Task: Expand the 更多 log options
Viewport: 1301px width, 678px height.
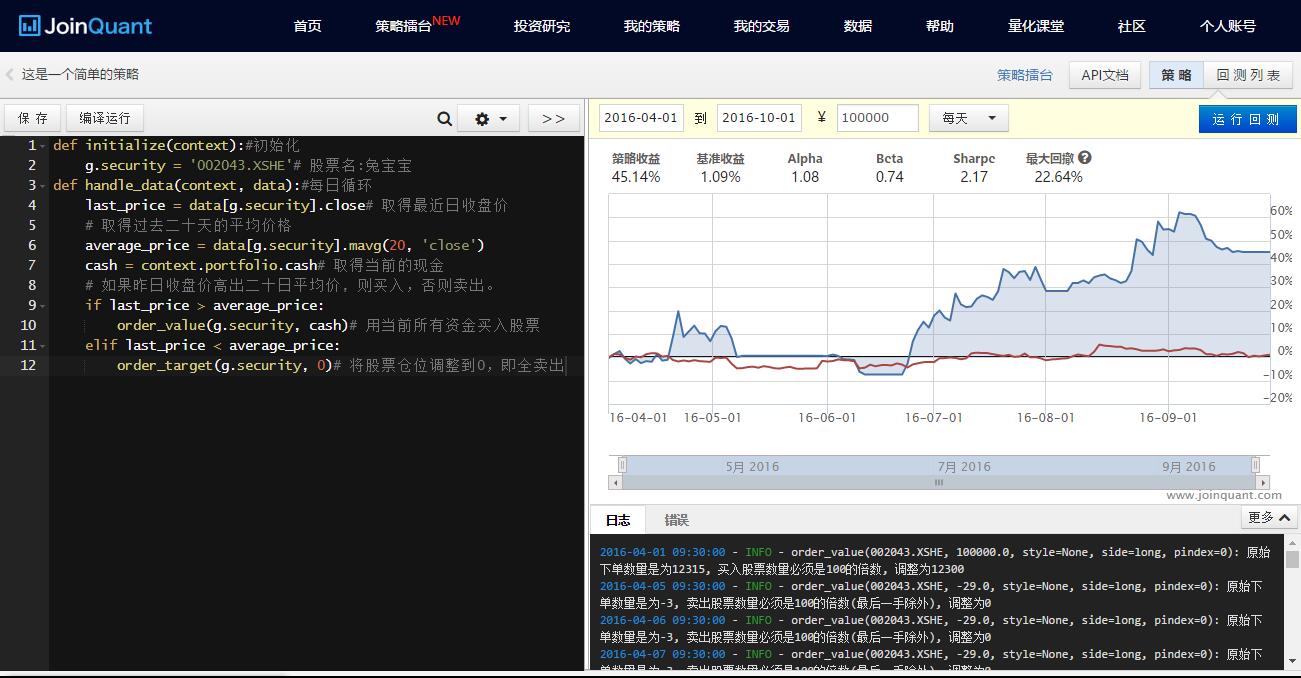Action: pos(1269,517)
